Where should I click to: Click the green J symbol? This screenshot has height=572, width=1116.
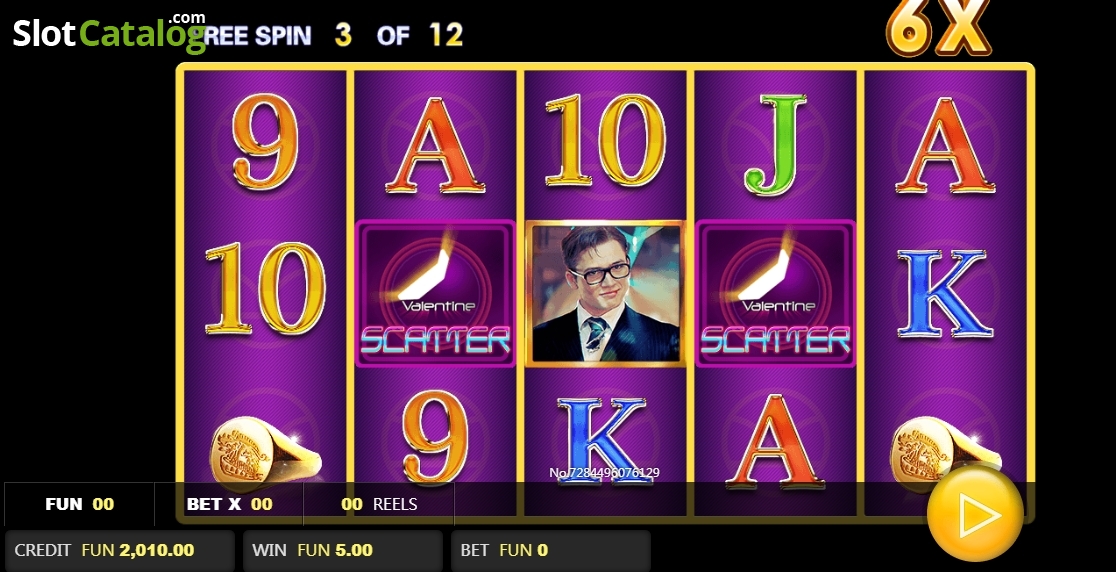tap(775, 144)
